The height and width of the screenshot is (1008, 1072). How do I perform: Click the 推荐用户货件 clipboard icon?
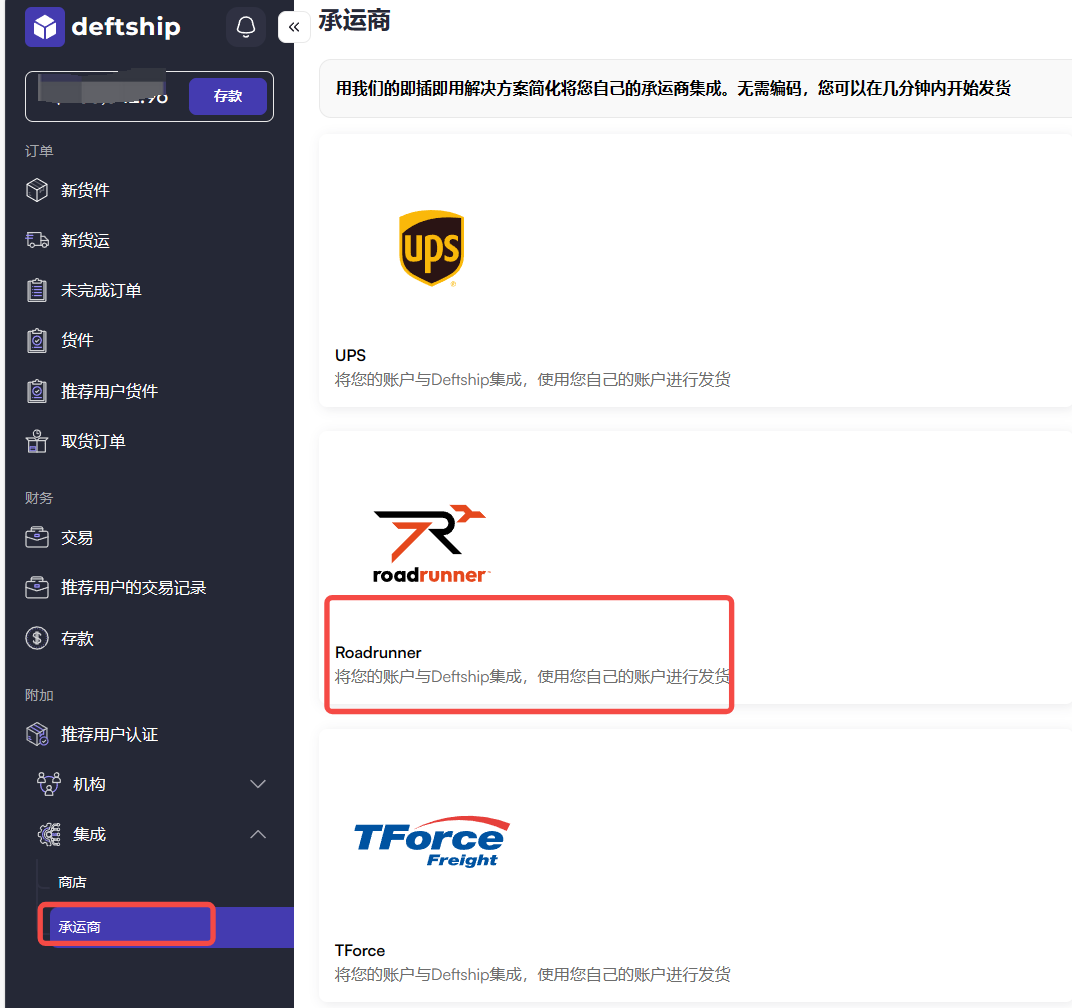pos(37,390)
